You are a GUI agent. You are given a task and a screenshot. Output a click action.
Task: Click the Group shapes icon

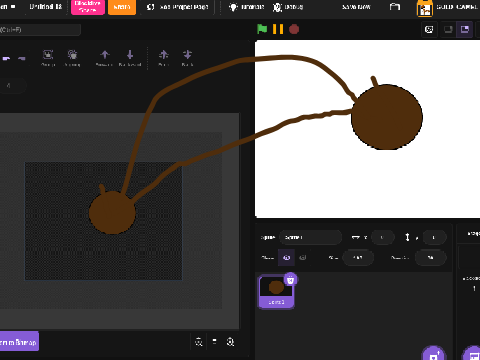(48, 58)
